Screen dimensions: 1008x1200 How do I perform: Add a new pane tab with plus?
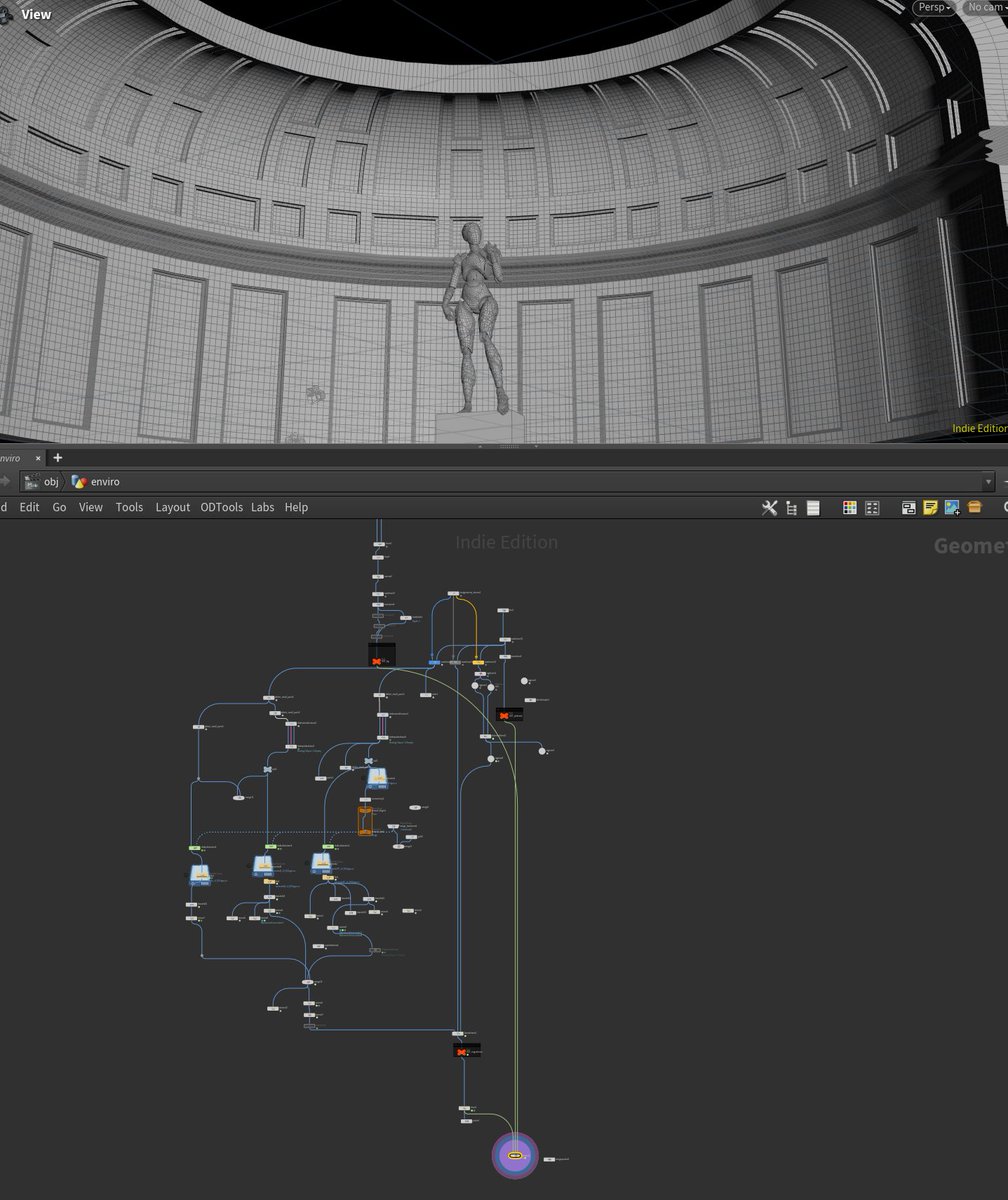(57, 458)
